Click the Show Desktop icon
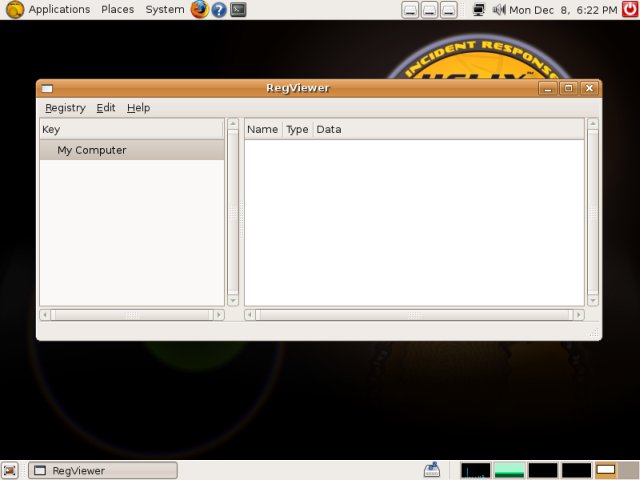 click(10, 470)
